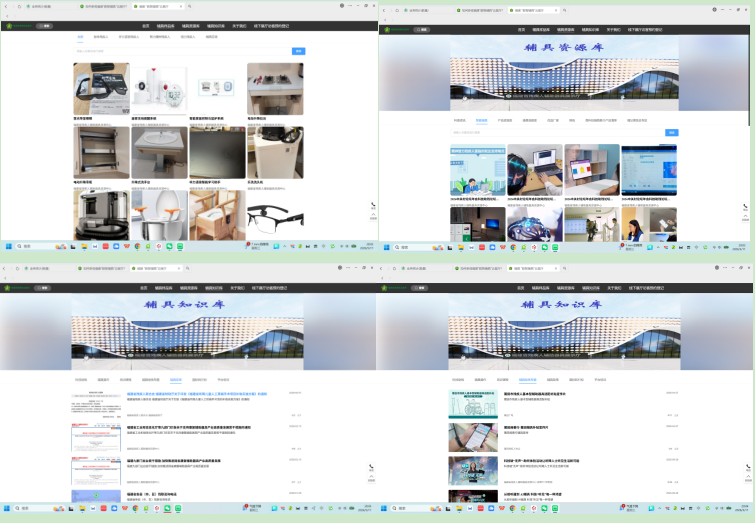755x523 pixels.
Task: Open the black sunglasses product thumbnail
Action: click(101, 89)
